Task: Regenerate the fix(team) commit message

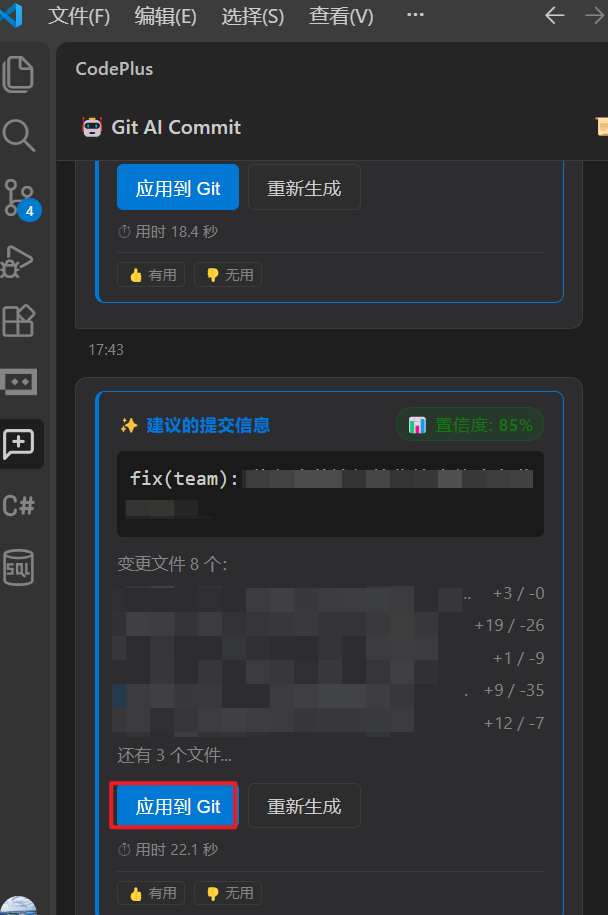Action: pos(304,806)
